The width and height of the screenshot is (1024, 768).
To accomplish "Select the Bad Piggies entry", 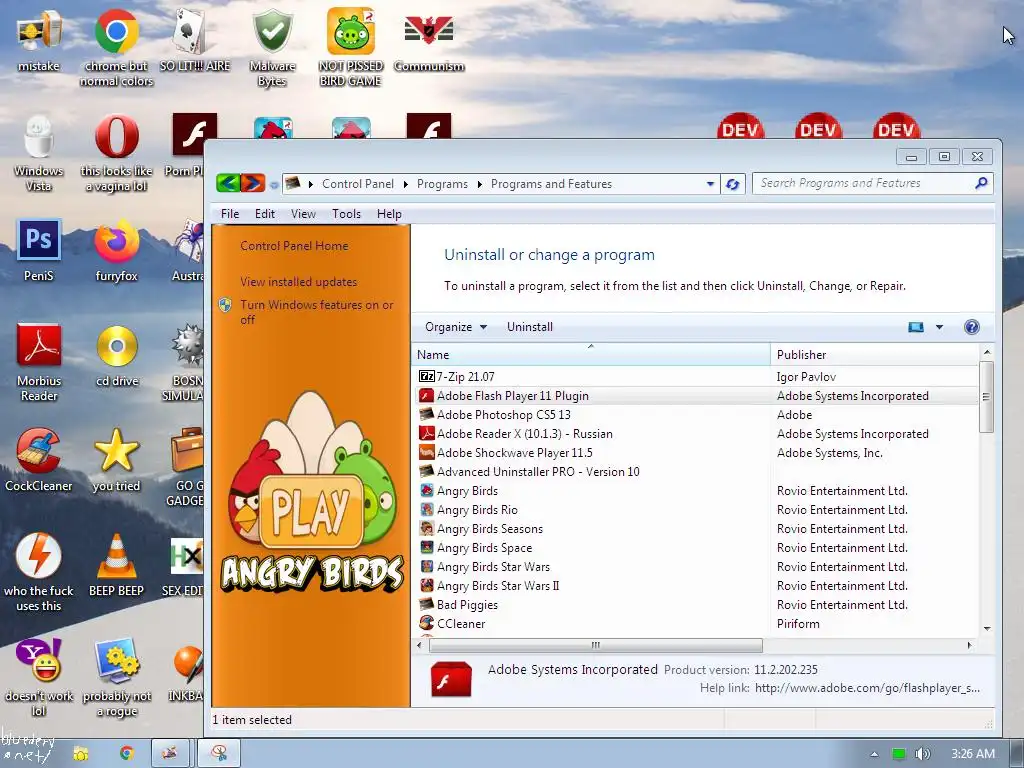I will click(697, 605).
